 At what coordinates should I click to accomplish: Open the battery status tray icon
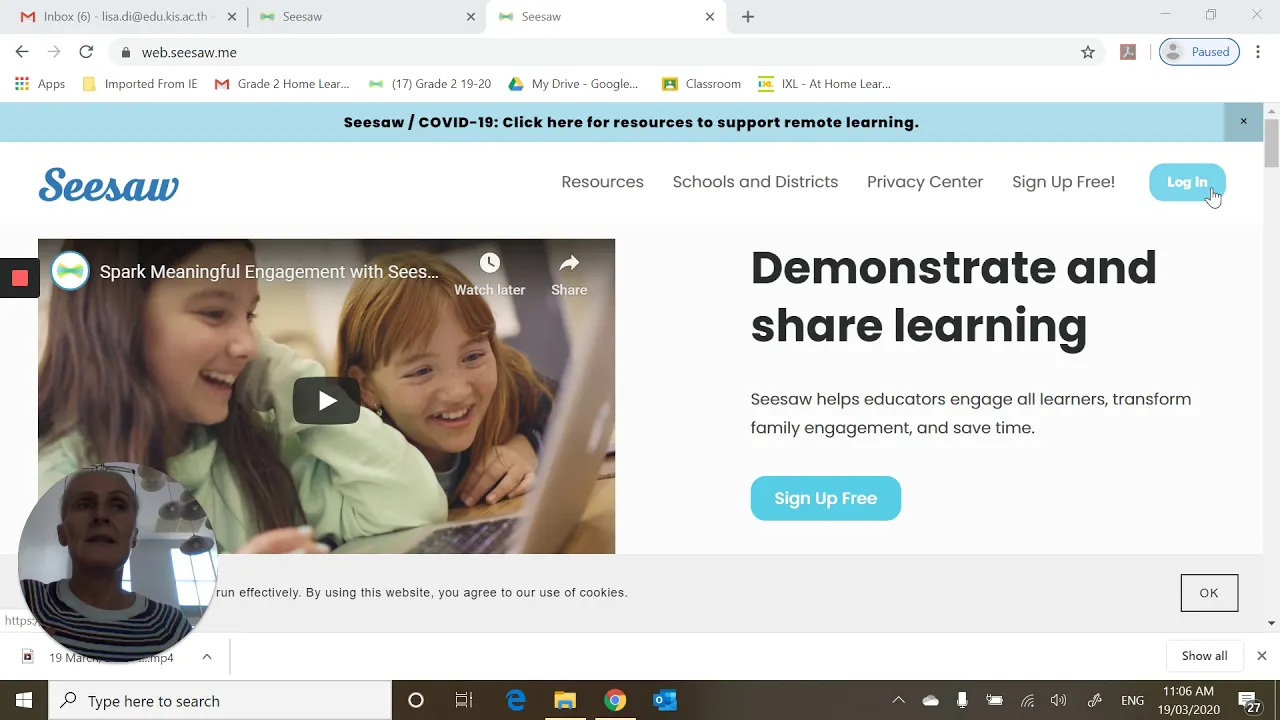(994, 701)
